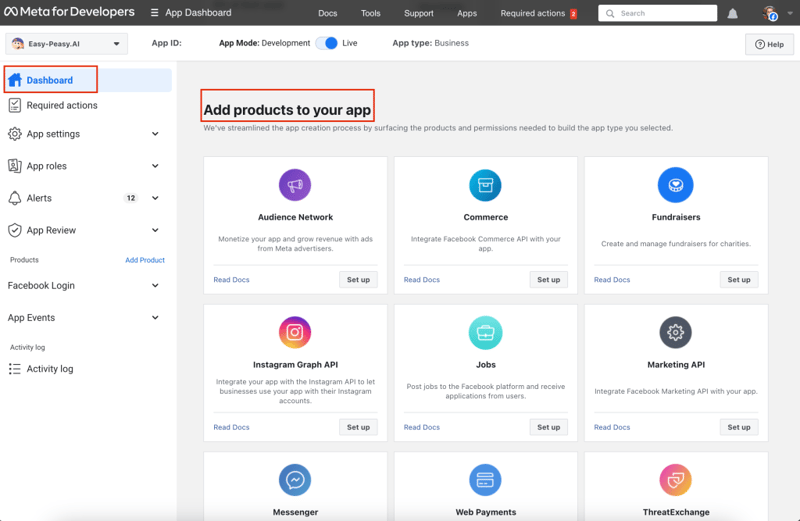Click the Marketing API gear icon
The image size is (800, 521).
(x=676, y=332)
